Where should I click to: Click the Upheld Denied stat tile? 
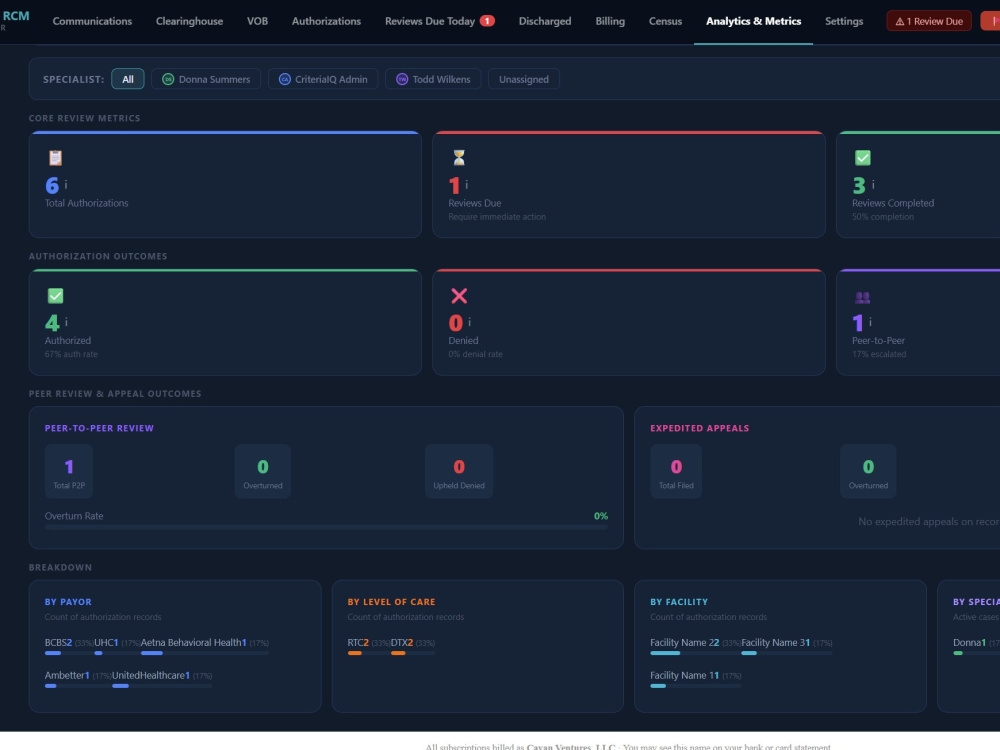point(459,471)
